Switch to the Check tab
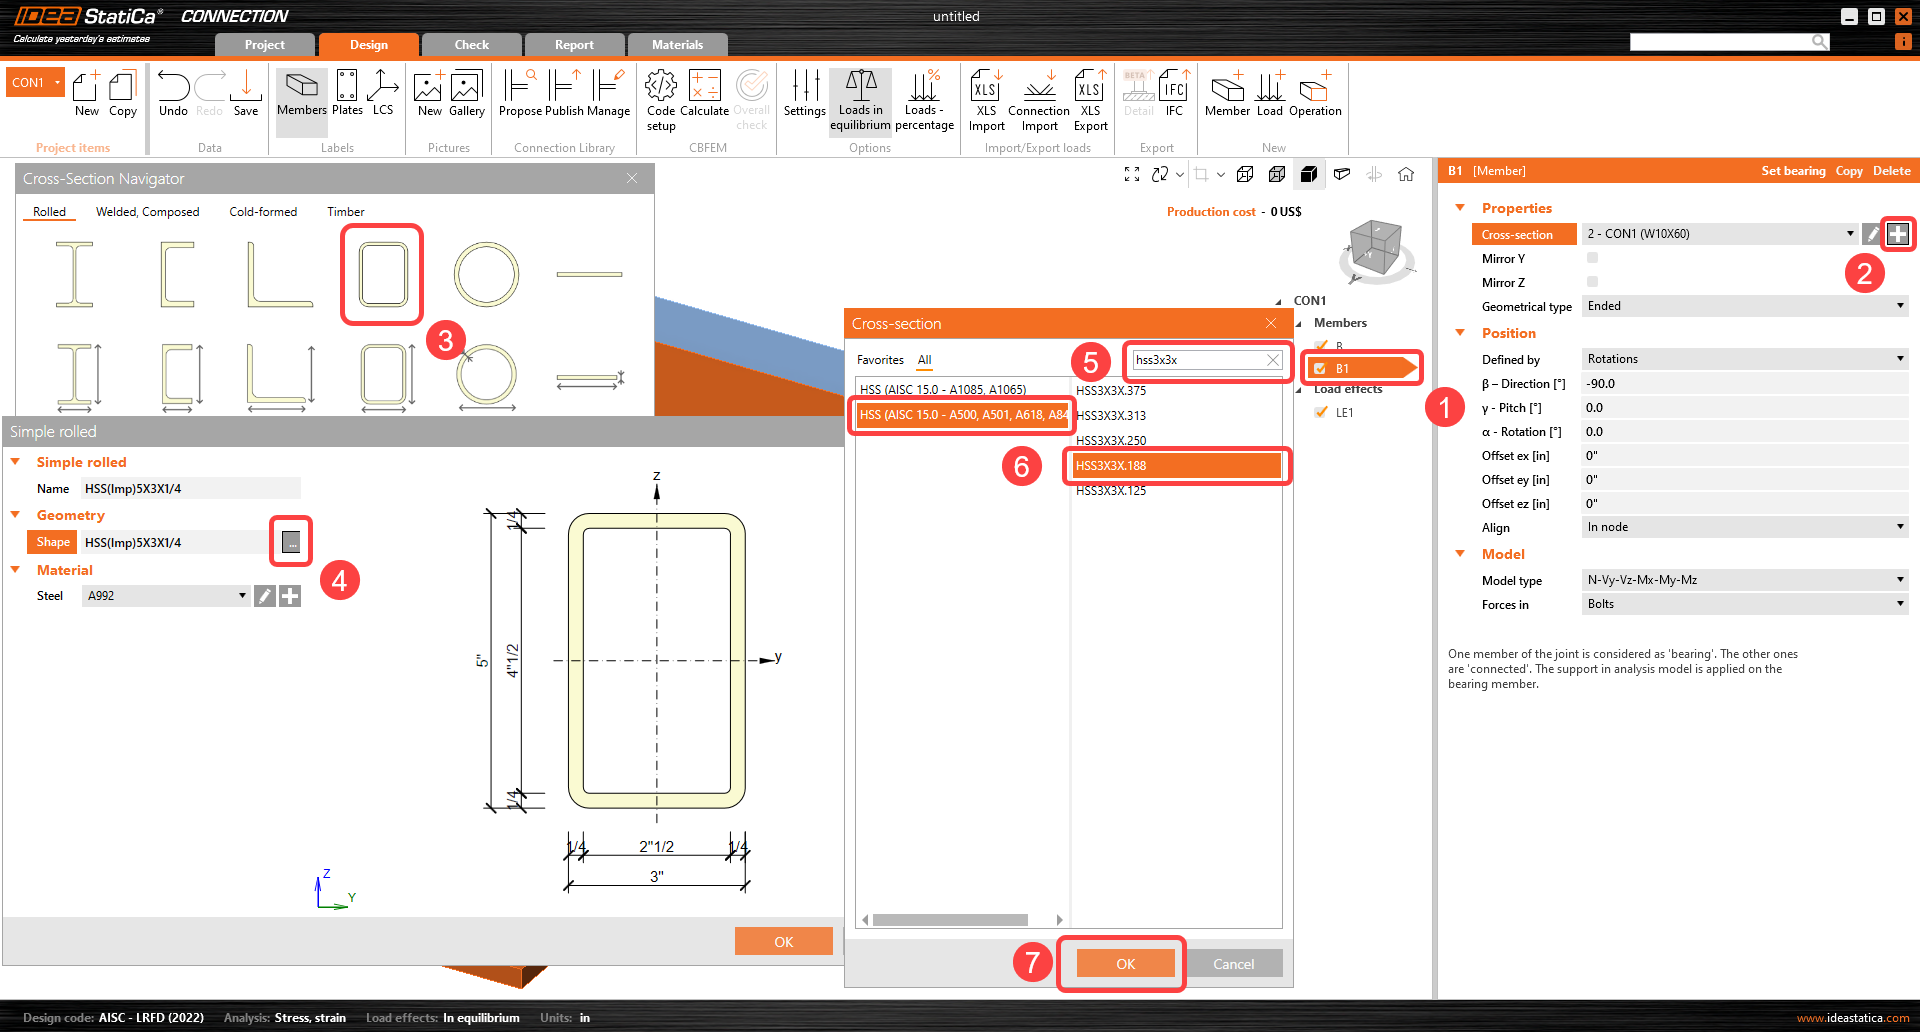 471,45
